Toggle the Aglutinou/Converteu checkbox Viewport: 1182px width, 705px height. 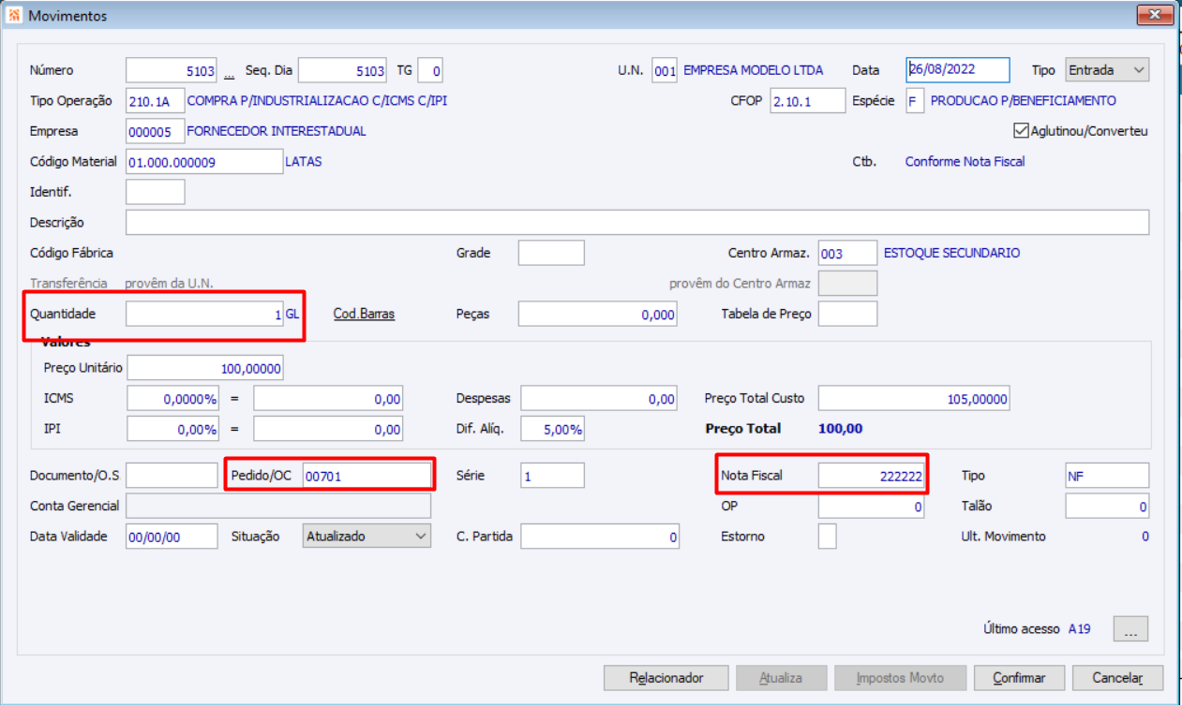[x=1021, y=131]
